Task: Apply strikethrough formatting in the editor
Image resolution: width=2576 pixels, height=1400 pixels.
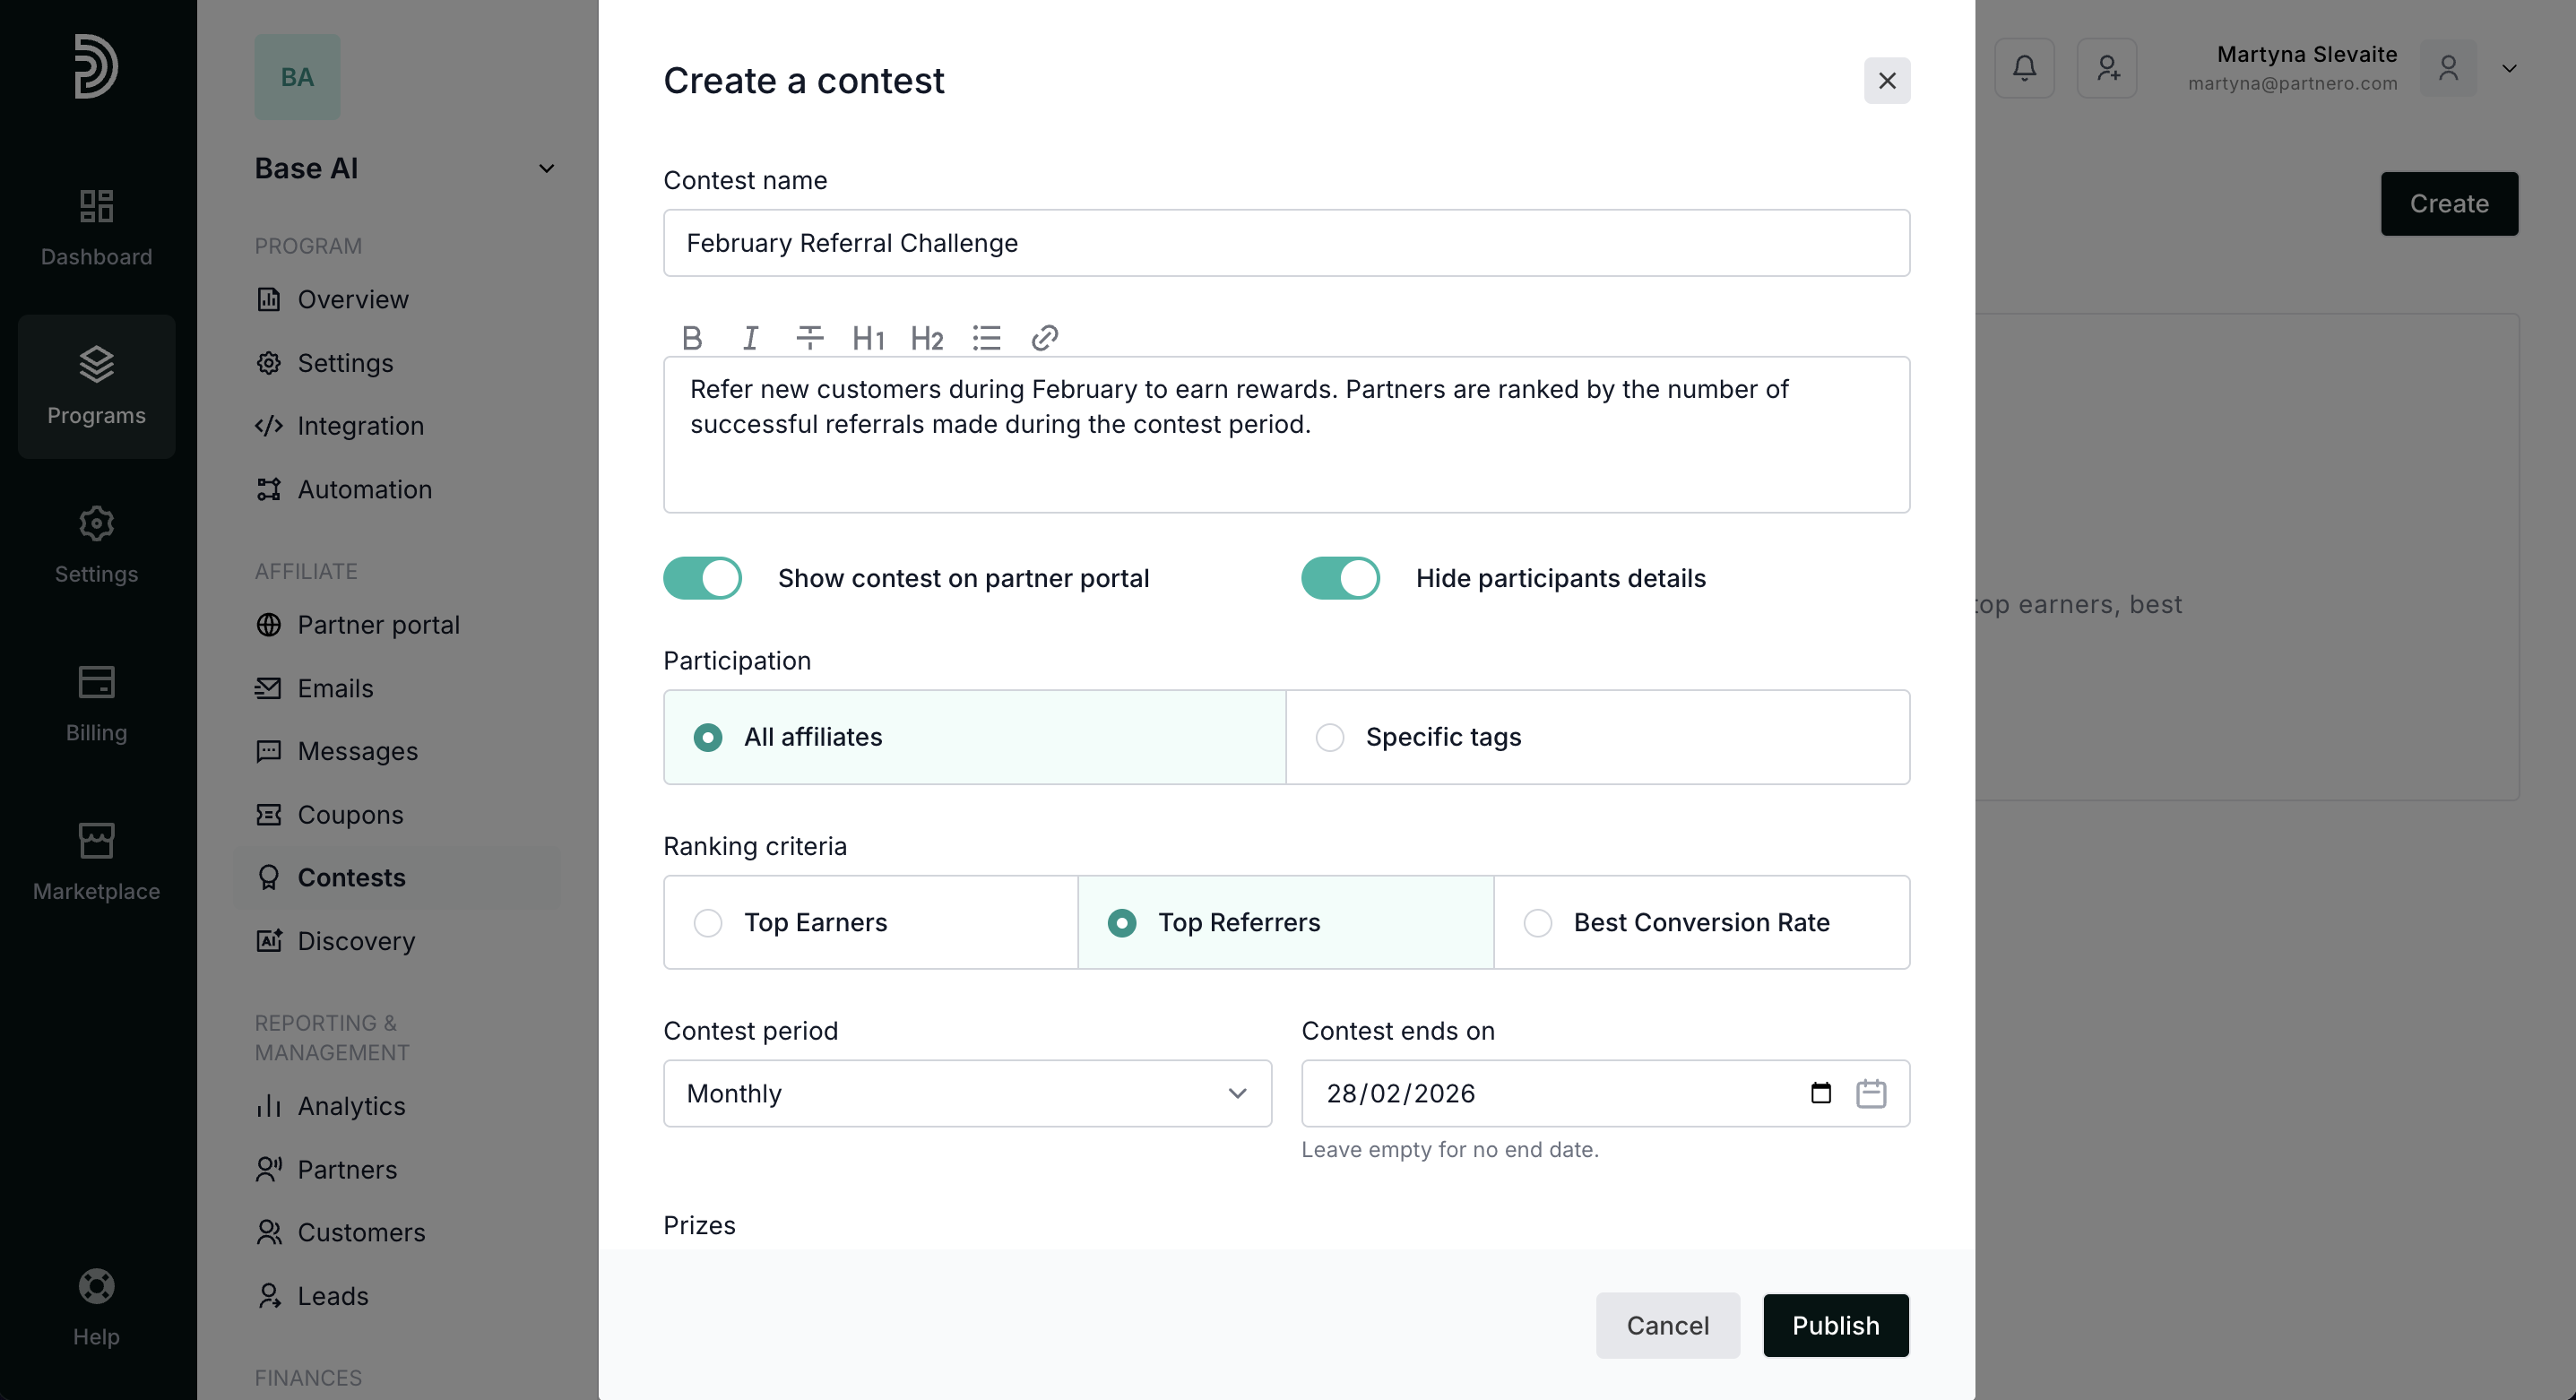Action: (809, 338)
